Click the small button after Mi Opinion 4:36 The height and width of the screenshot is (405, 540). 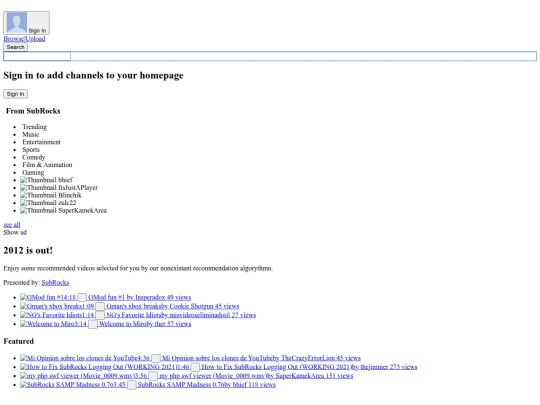(x=156, y=359)
